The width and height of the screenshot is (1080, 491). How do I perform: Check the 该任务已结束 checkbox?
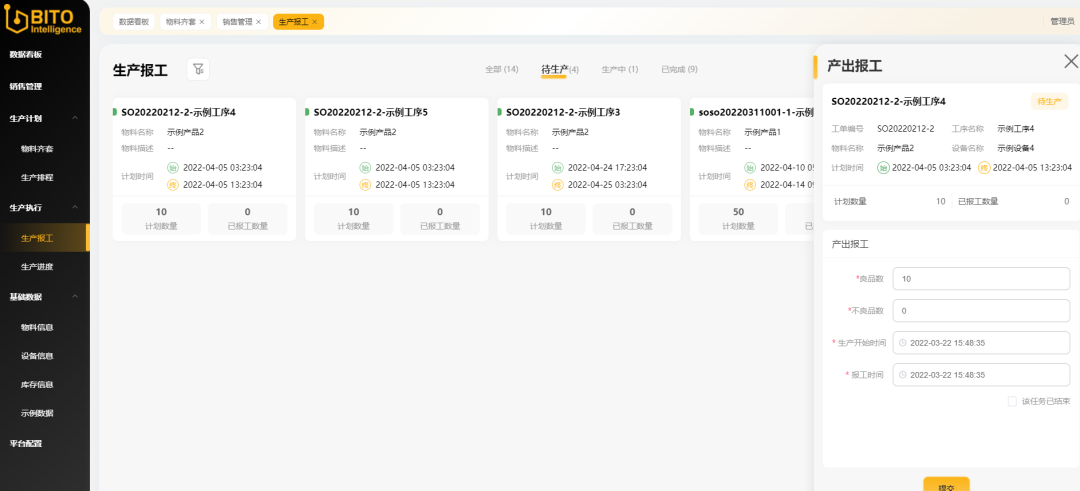point(1012,401)
